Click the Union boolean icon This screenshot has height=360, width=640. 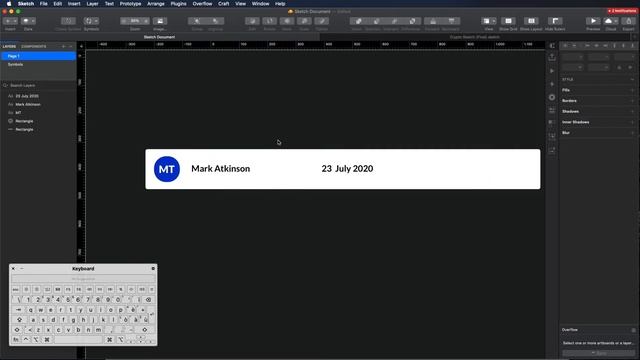point(358,21)
